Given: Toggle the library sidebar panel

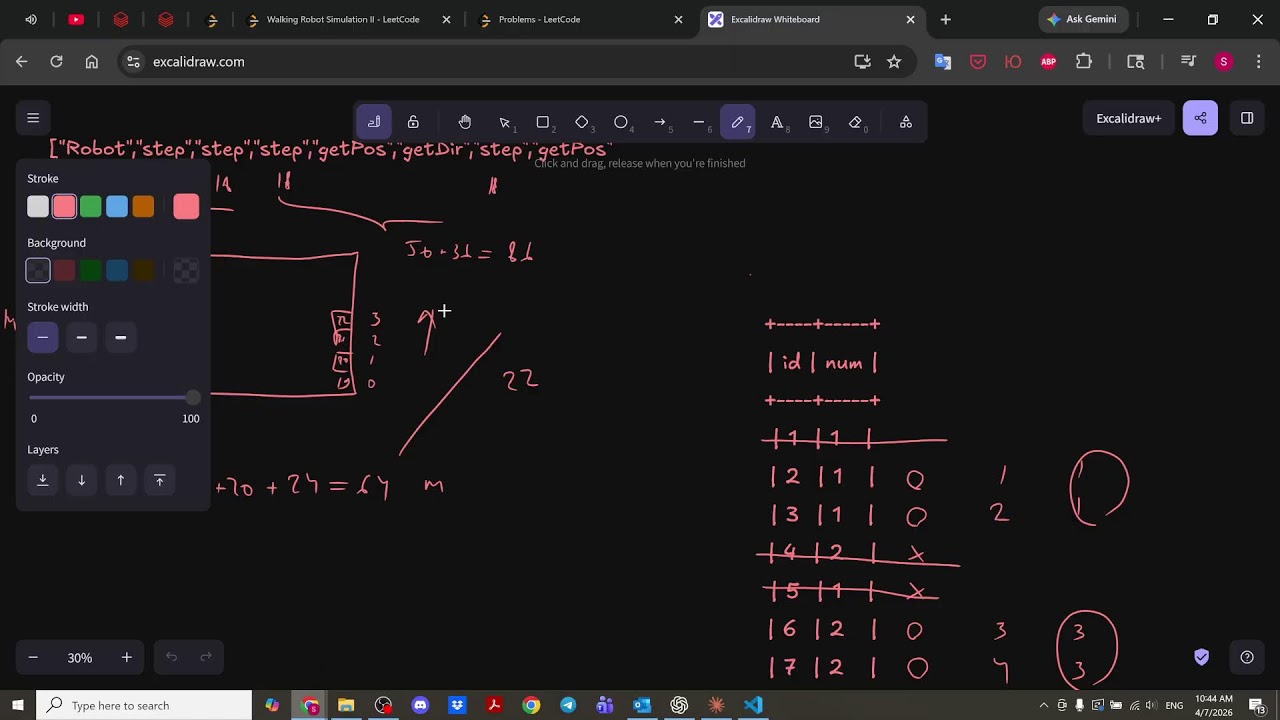Looking at the screenshot, I should pyautogui.click(x=1247, y=118).
